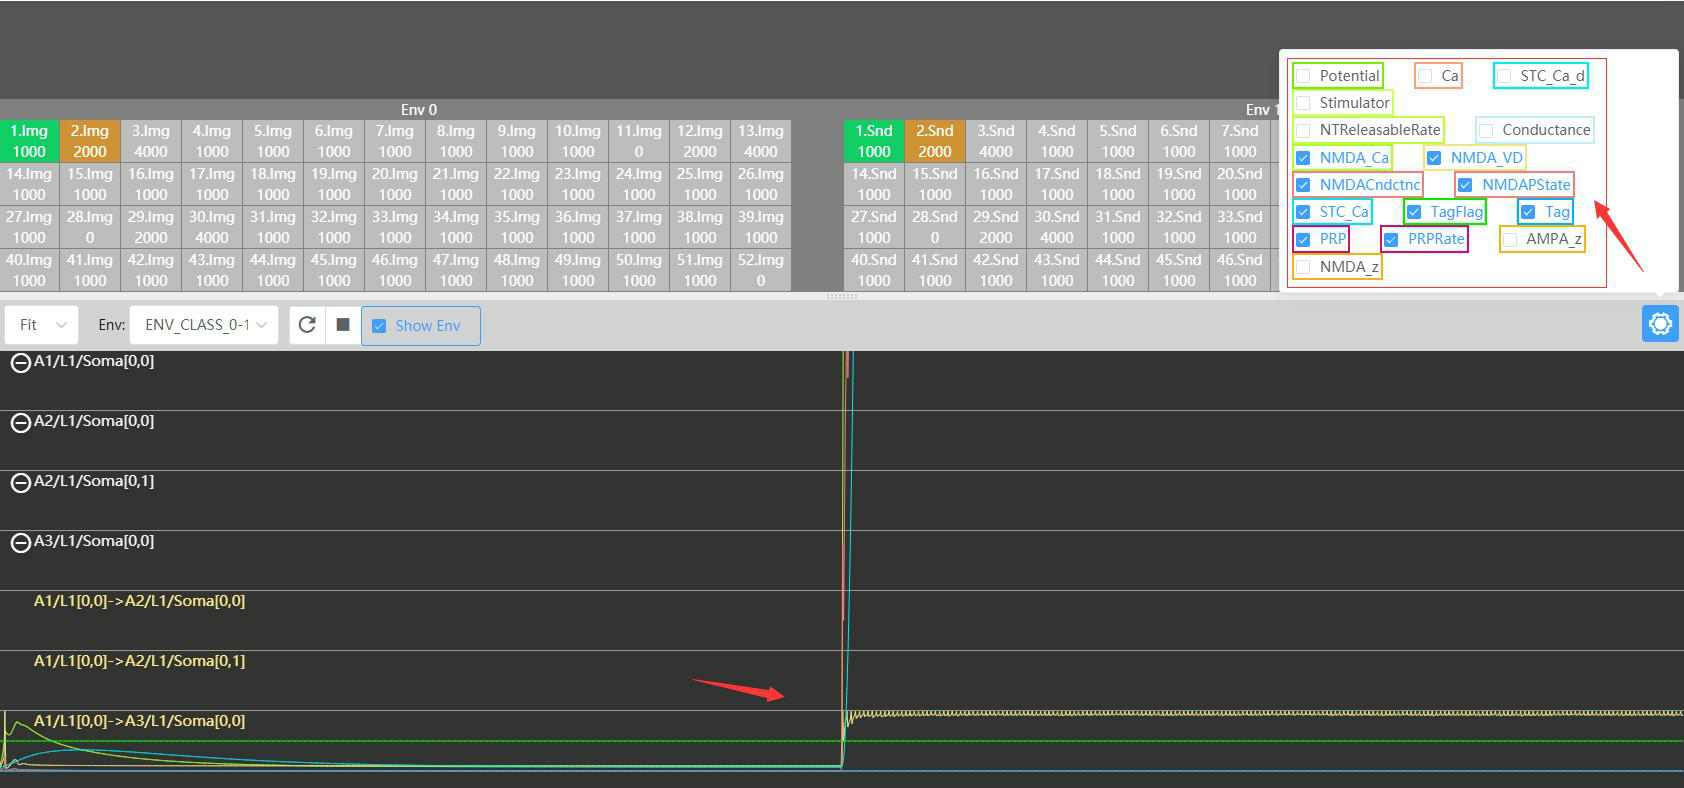Select the 12.Img 2000 cell
The height and width of the screenshot is (788, 1684).
point(700,141)
